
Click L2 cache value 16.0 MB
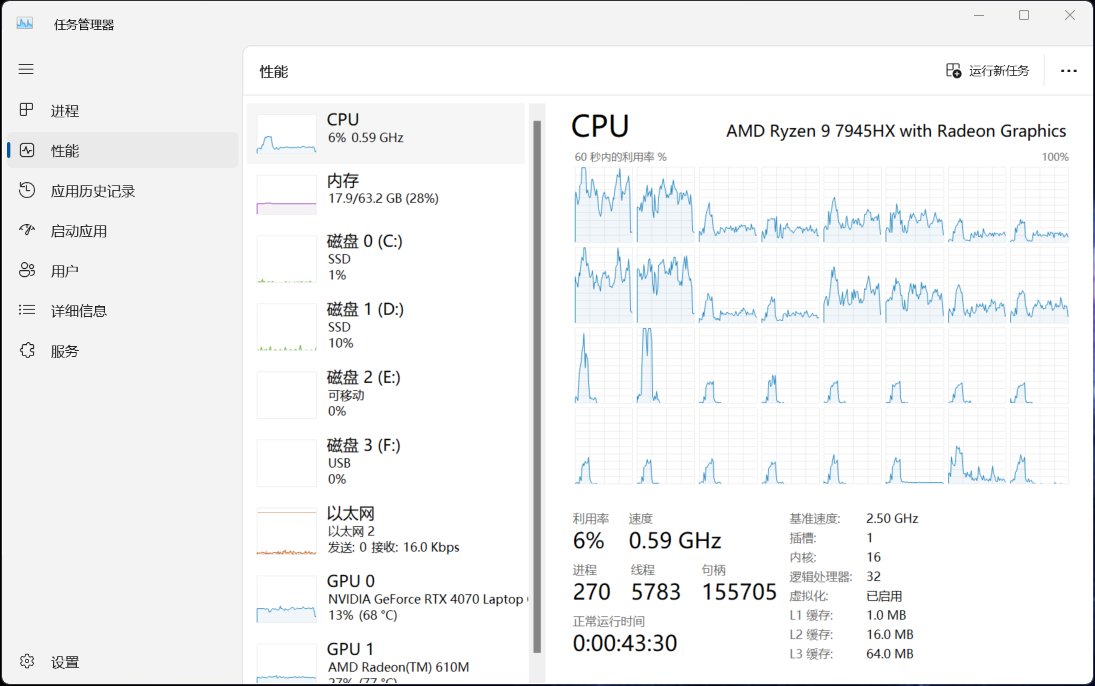pos(890,634)
